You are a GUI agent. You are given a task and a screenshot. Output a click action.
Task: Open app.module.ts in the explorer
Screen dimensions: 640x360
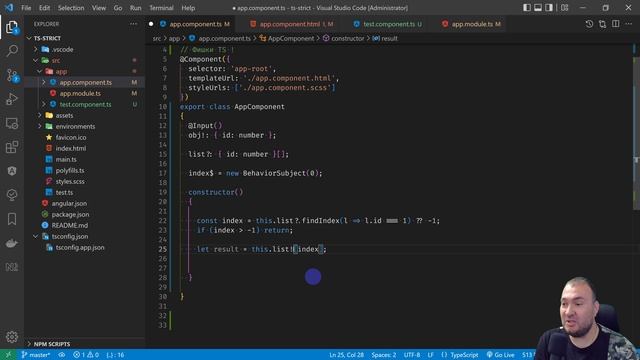(x=80, y=93)
